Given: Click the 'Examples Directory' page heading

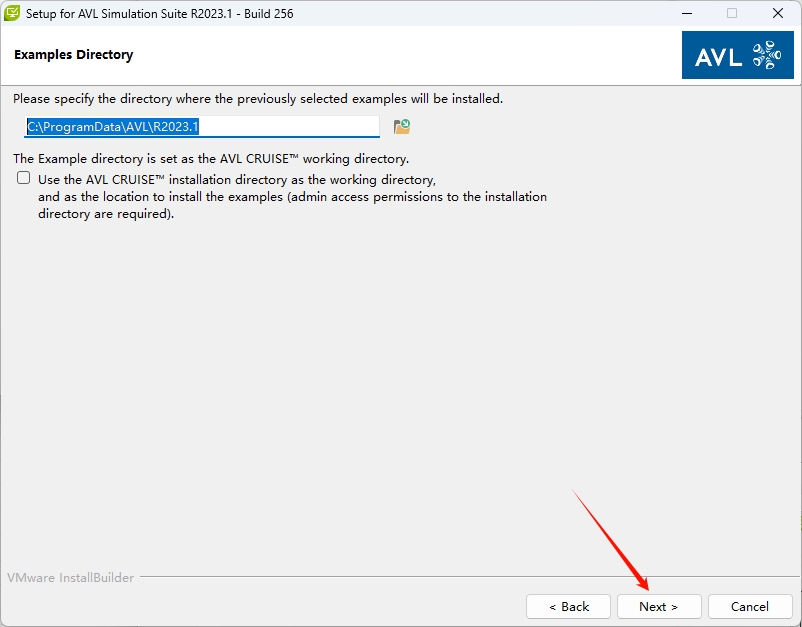Looking at the screenshot, I should coord(73,55).
